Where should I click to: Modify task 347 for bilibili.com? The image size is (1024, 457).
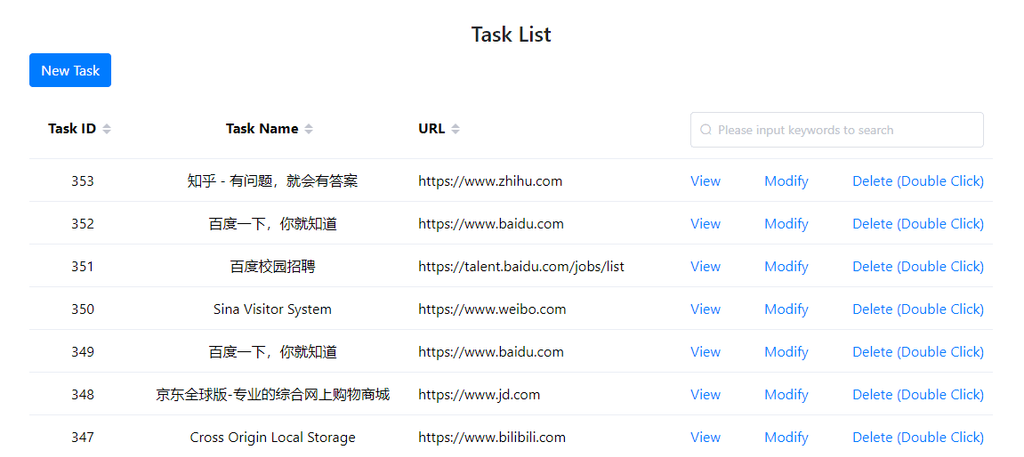click(786, 437)
